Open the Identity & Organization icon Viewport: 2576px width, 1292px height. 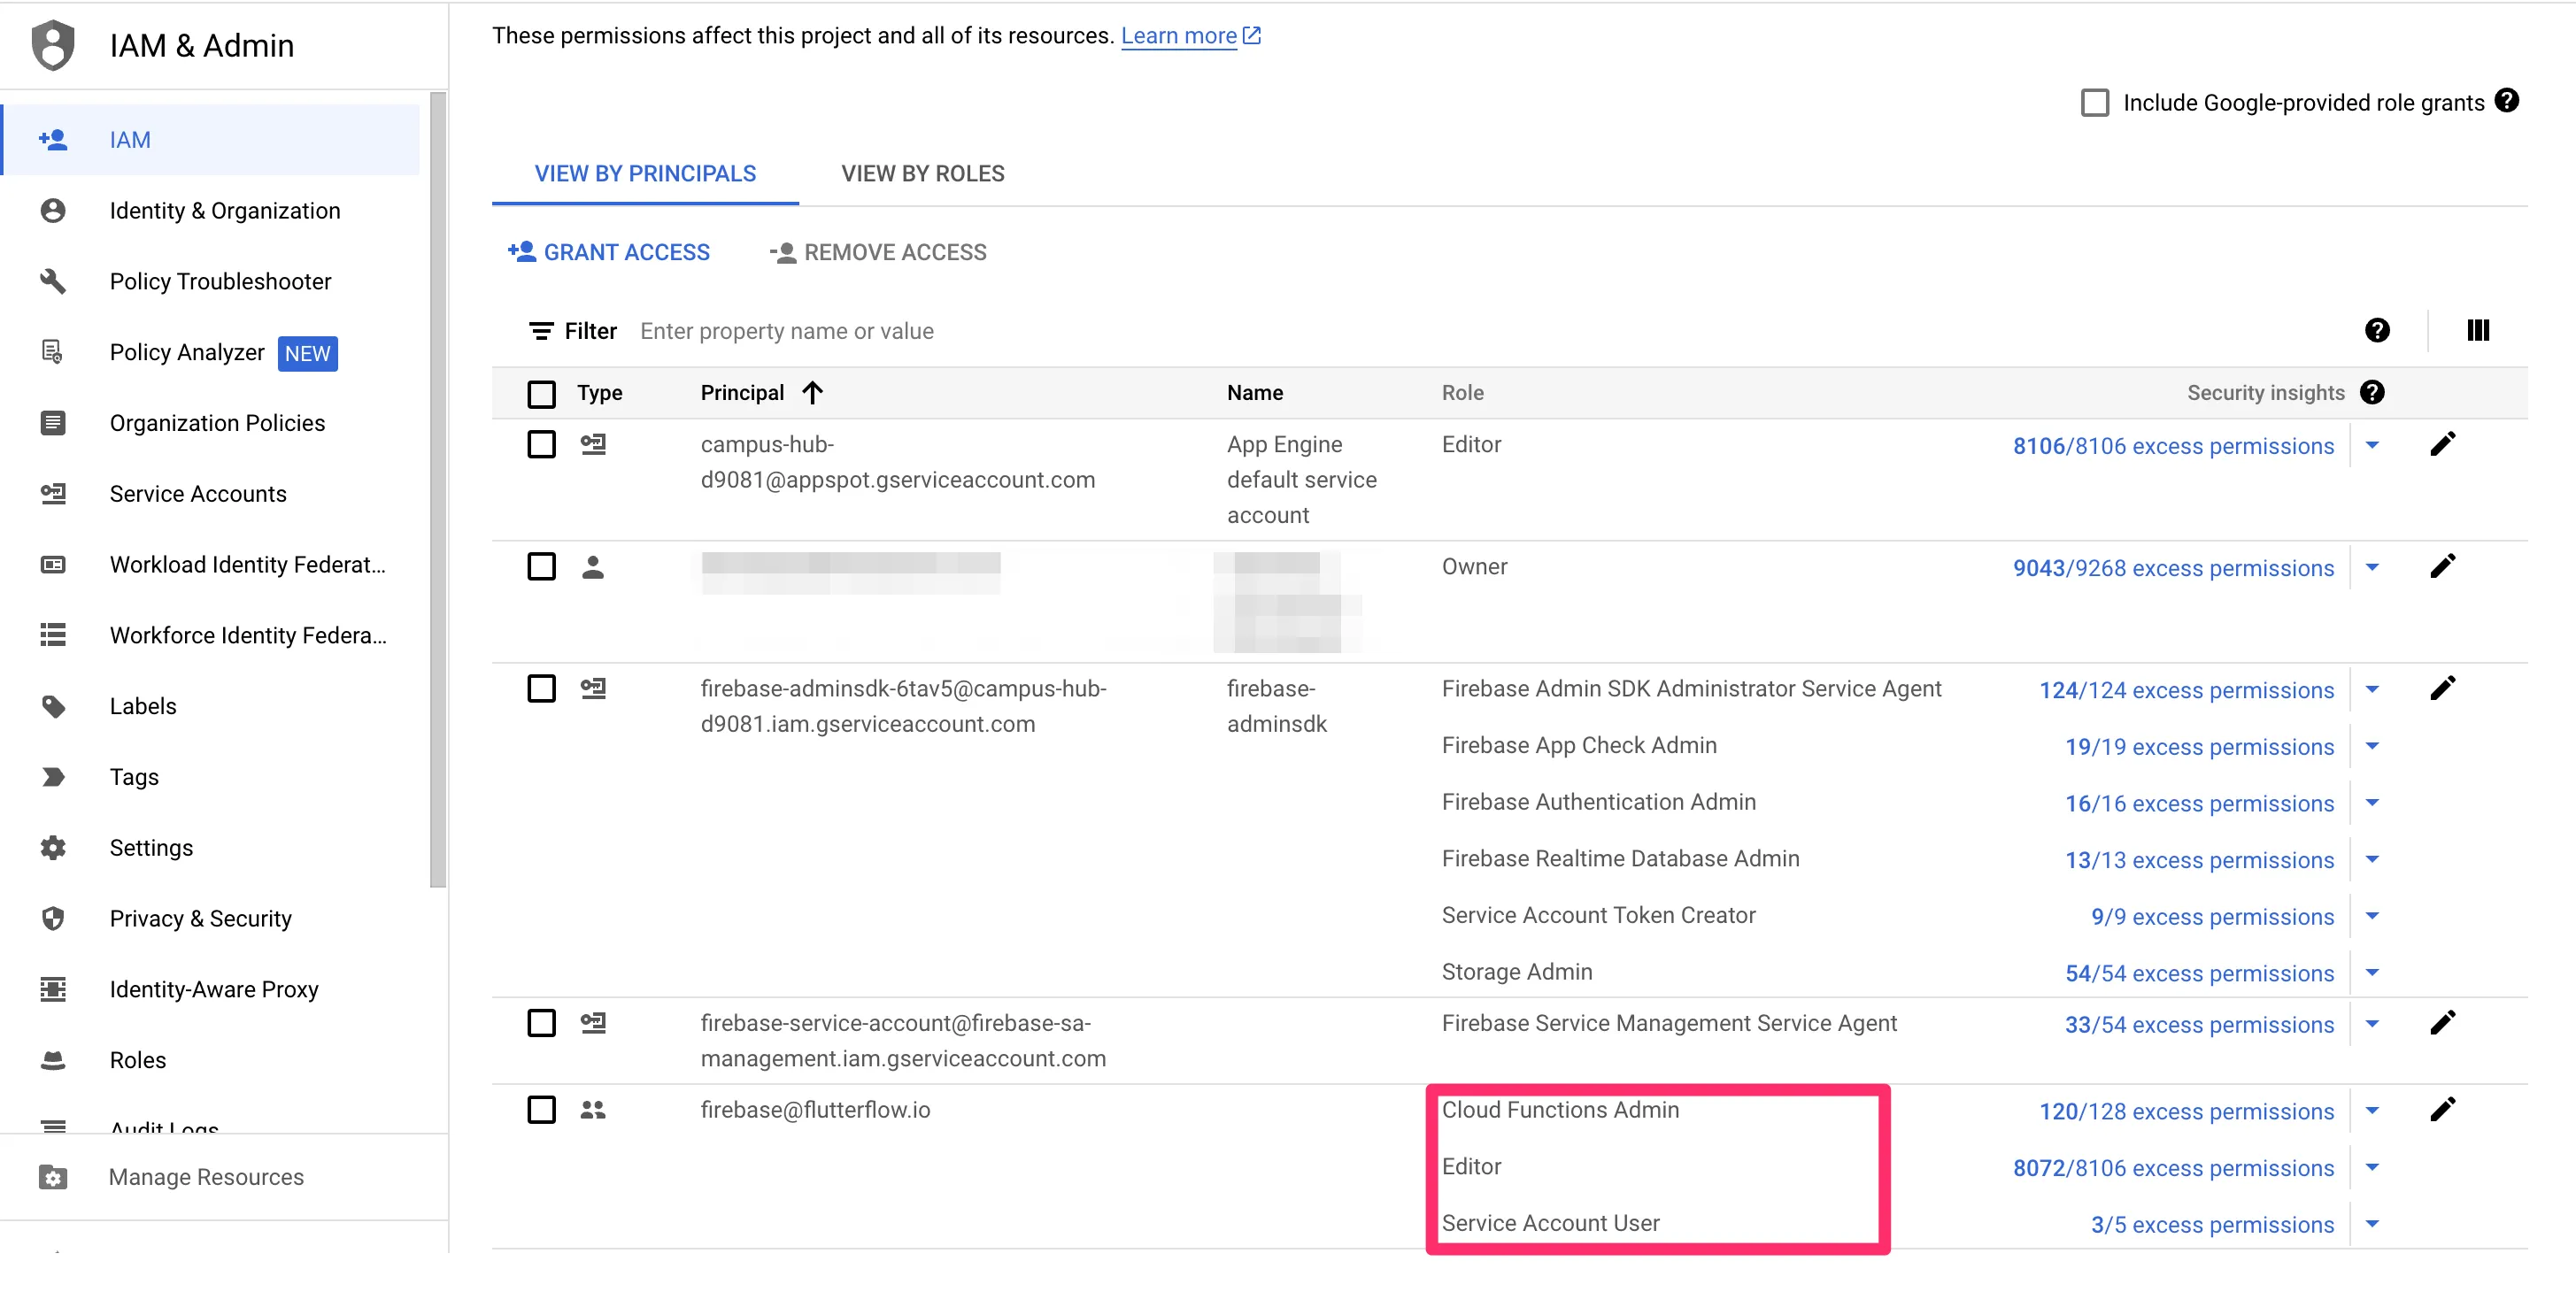click(53, 211)
